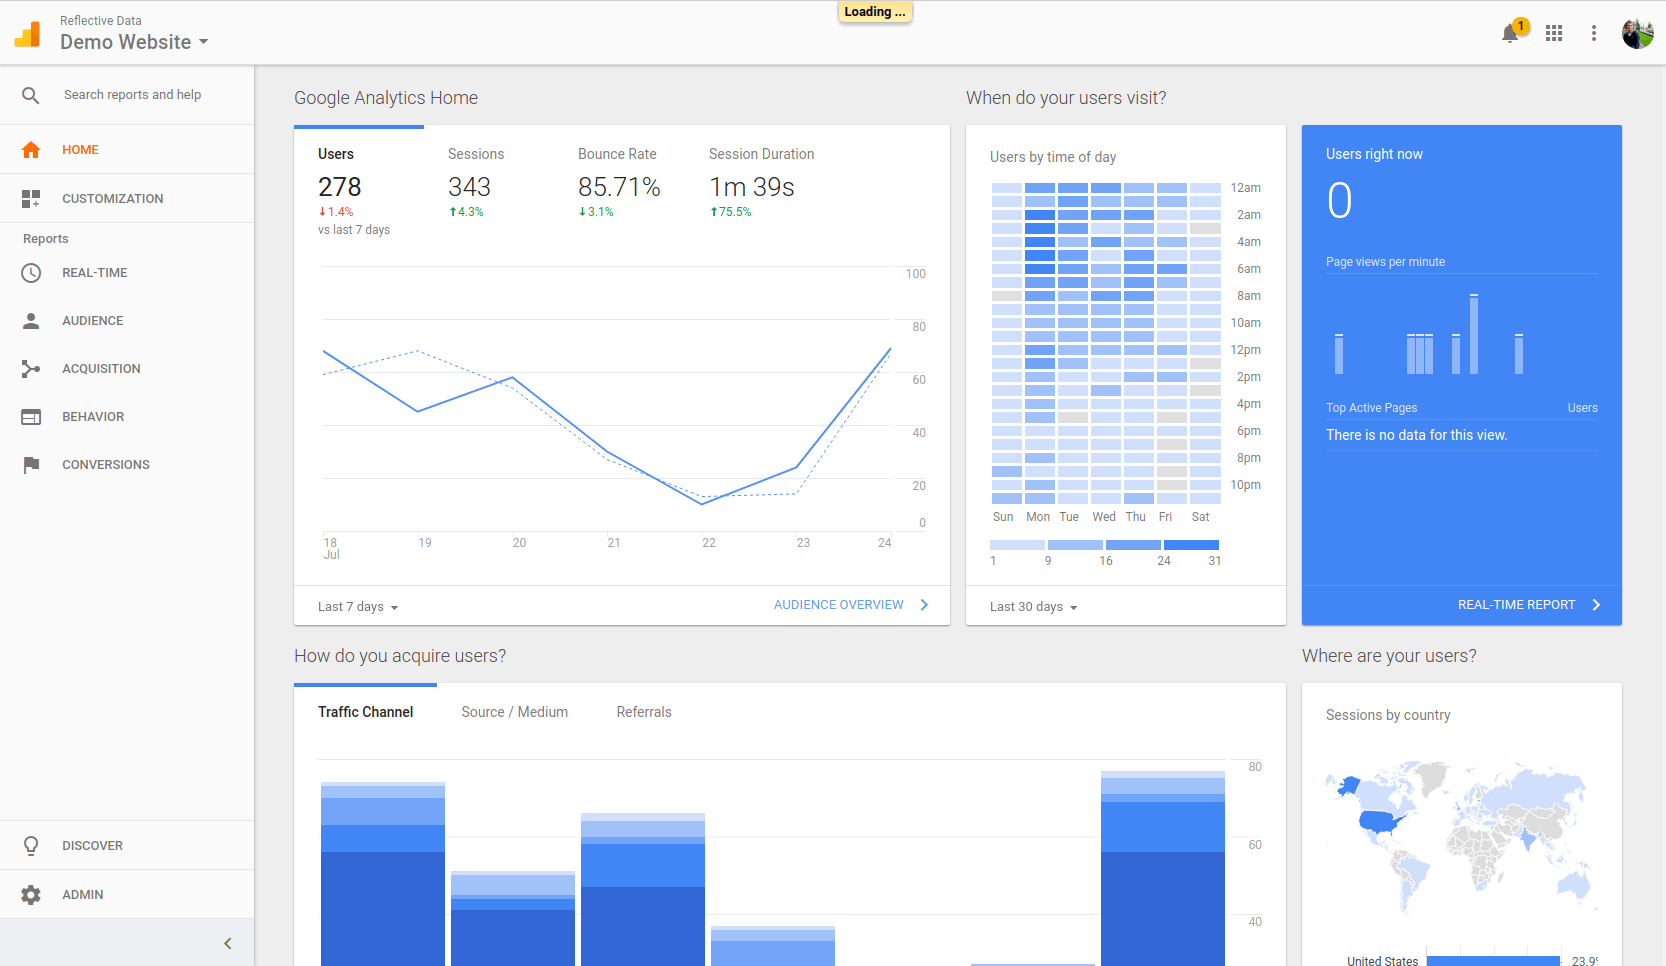This screenshot has height=966, width=1666.
Task: Click the Google Analytics logo
Action: pyautogui.click(x=28, y=35)
